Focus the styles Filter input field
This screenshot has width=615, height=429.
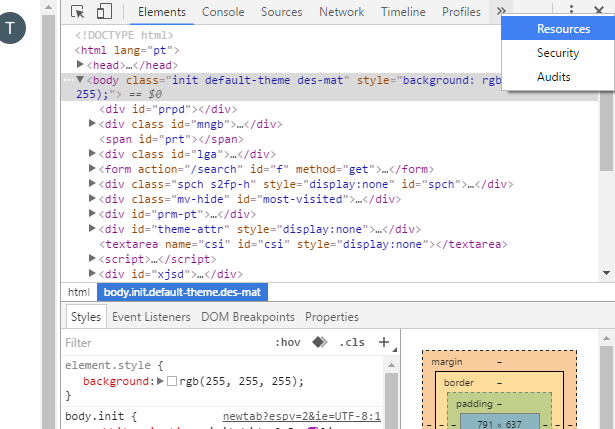click(x=167, y=342)
